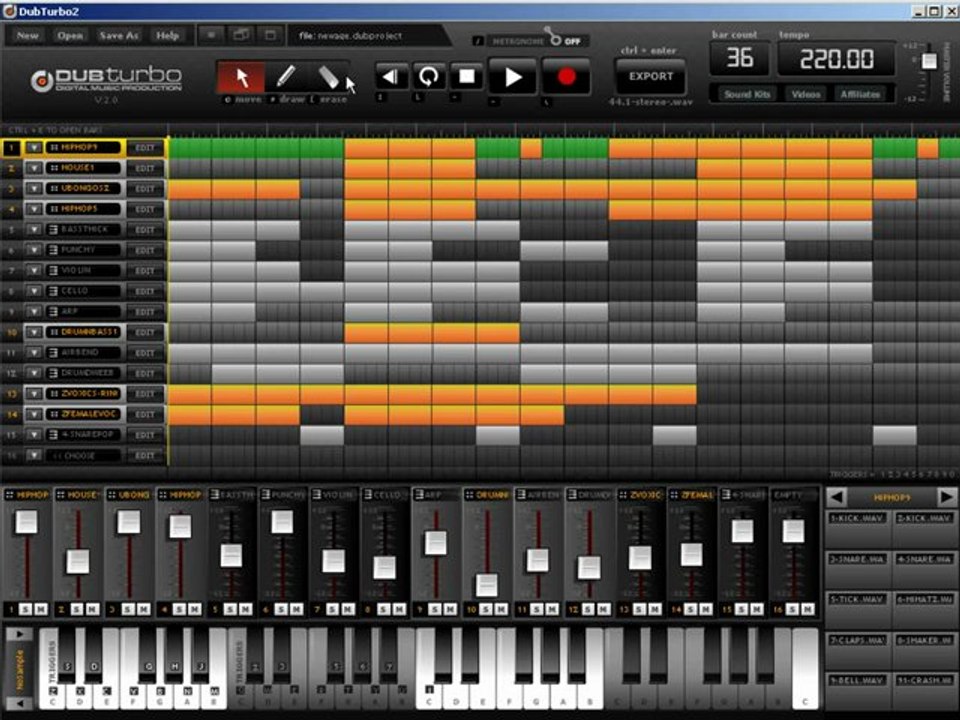The image size is (960, 720).
Task: Expand the dropdown arrow on track 16 CHOOSE
Action: (x=34, y=456)
